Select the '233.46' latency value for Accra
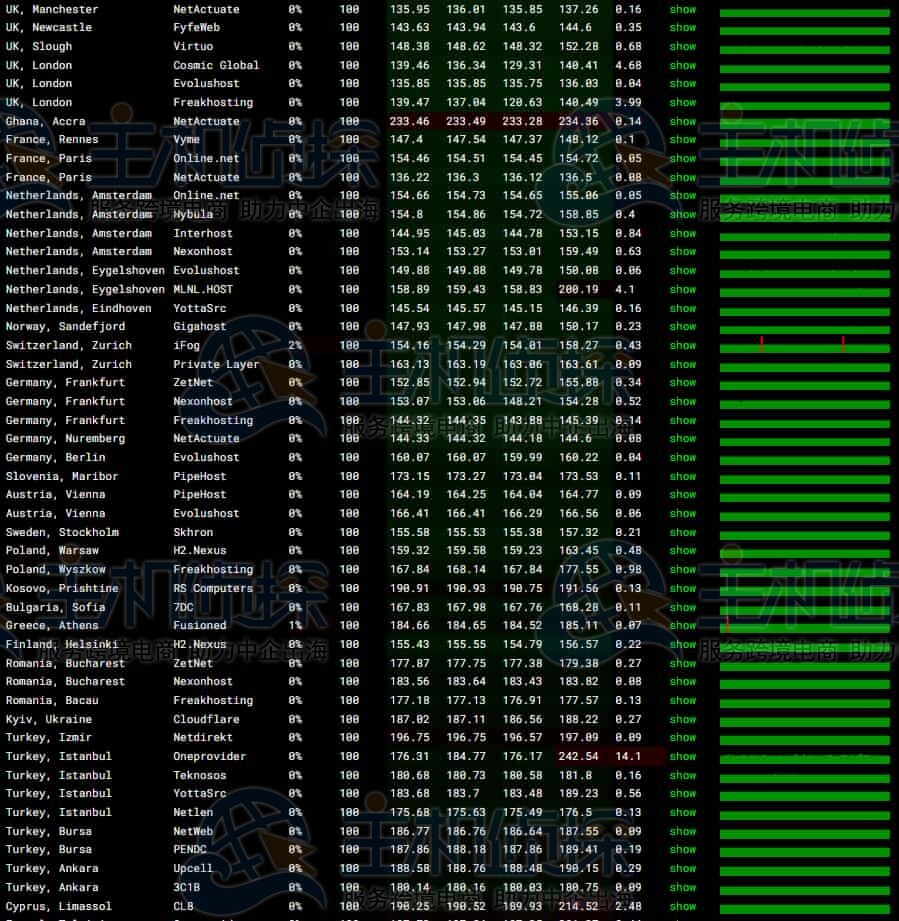 pyautogui.click(x=410, y=122)
